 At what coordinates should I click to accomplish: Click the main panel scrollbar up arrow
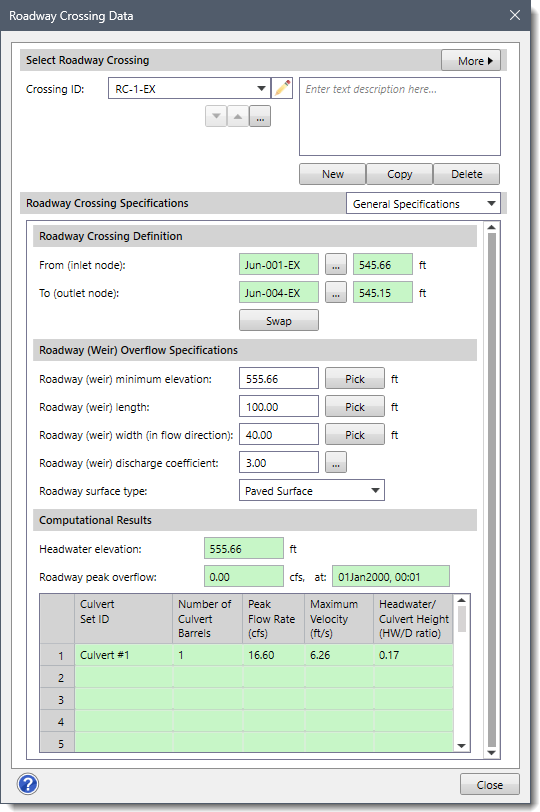pos(491,227)
